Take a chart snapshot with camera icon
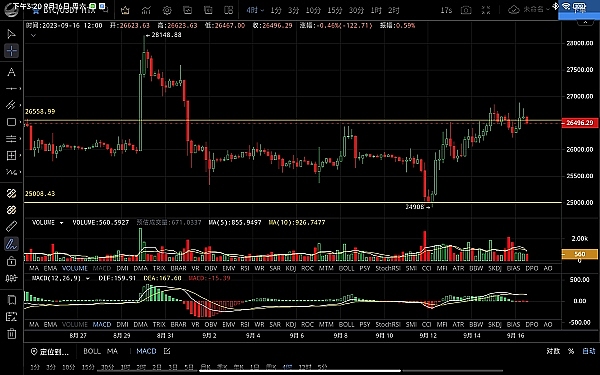The width and height of the screenshot is (600, 375). pos(466,10)
